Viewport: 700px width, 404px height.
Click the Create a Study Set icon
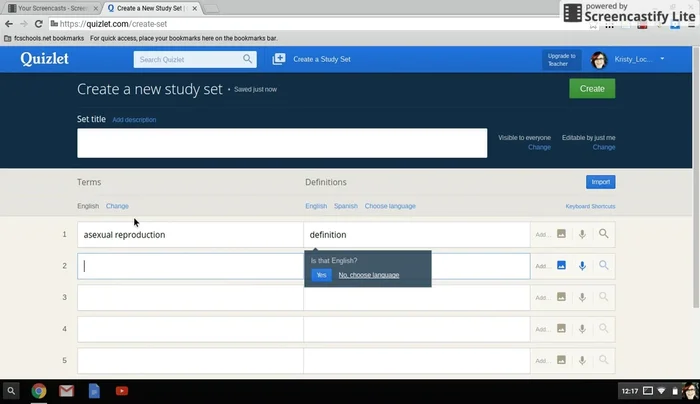[279, 59]
